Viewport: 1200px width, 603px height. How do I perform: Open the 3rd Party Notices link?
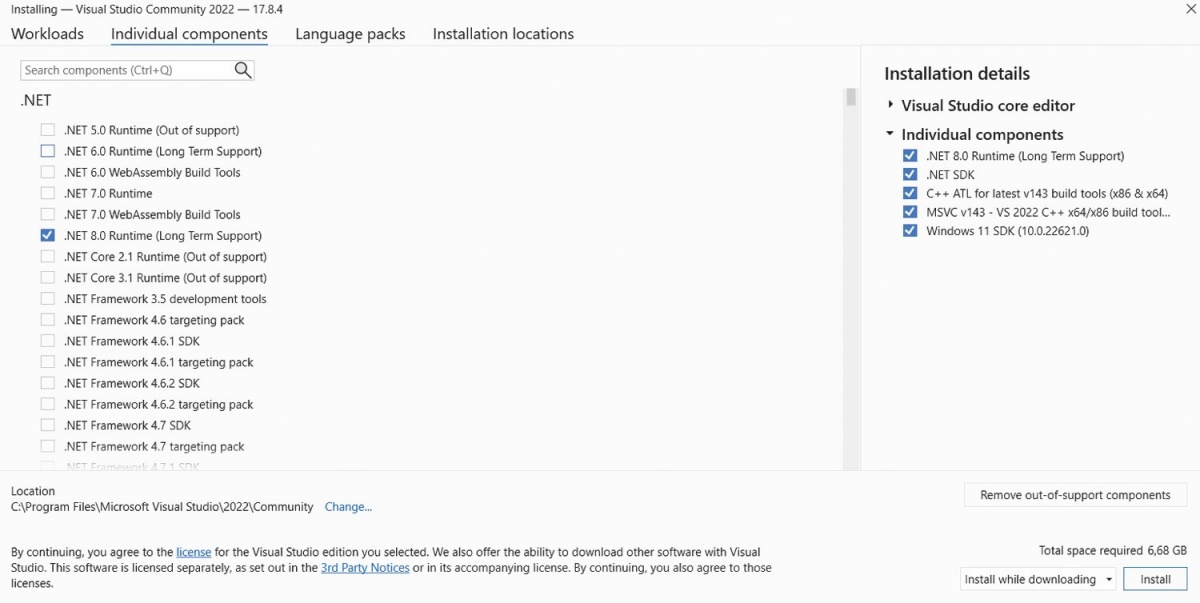click(365, 568)
